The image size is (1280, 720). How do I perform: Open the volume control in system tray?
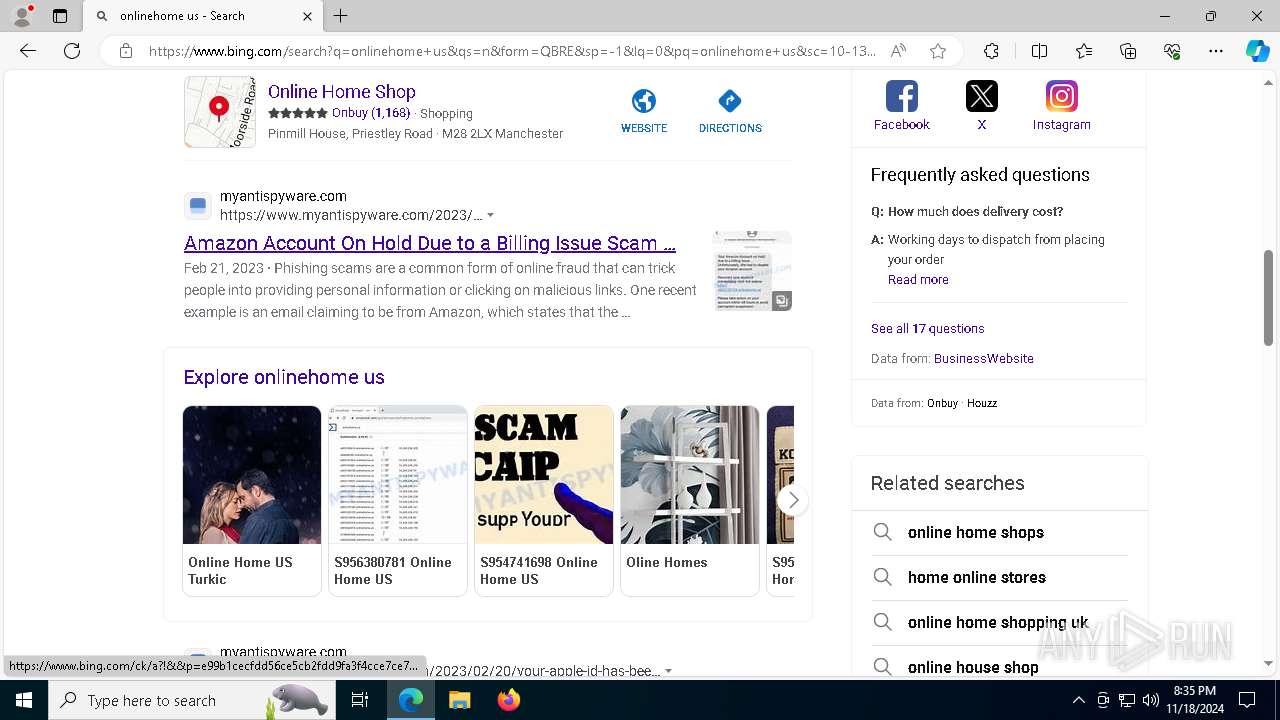coord(1151,700)
